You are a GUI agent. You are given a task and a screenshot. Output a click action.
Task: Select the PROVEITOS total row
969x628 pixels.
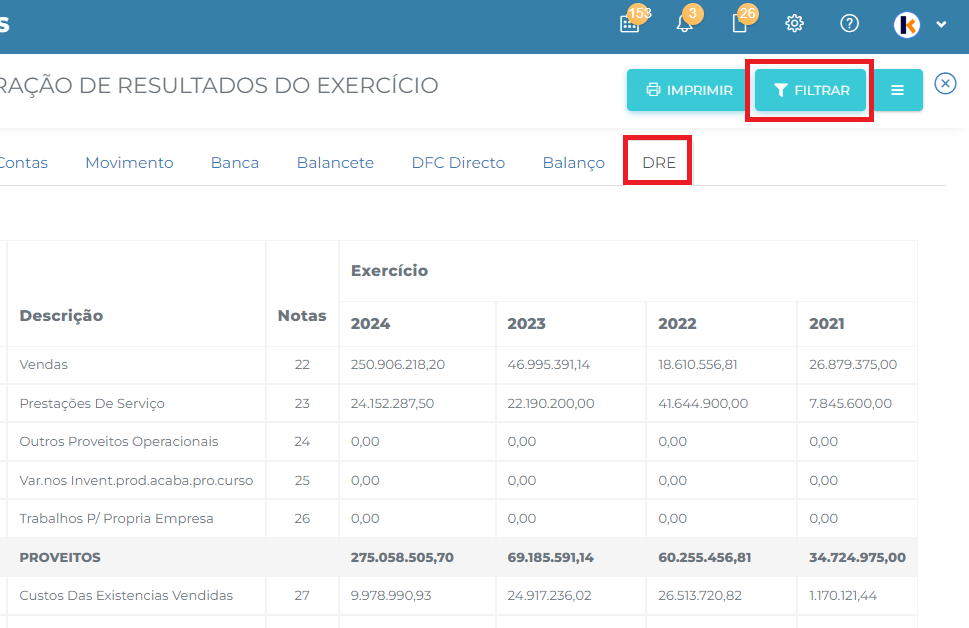click(x=60, y=557)
